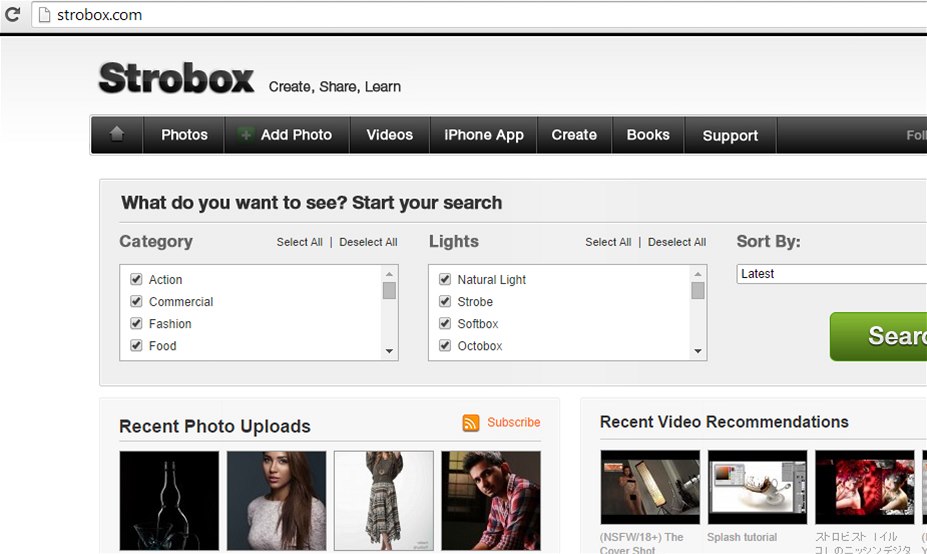
Task: Open the Splash tutorial video thumbnail
Action: click(x=757, y=487)
